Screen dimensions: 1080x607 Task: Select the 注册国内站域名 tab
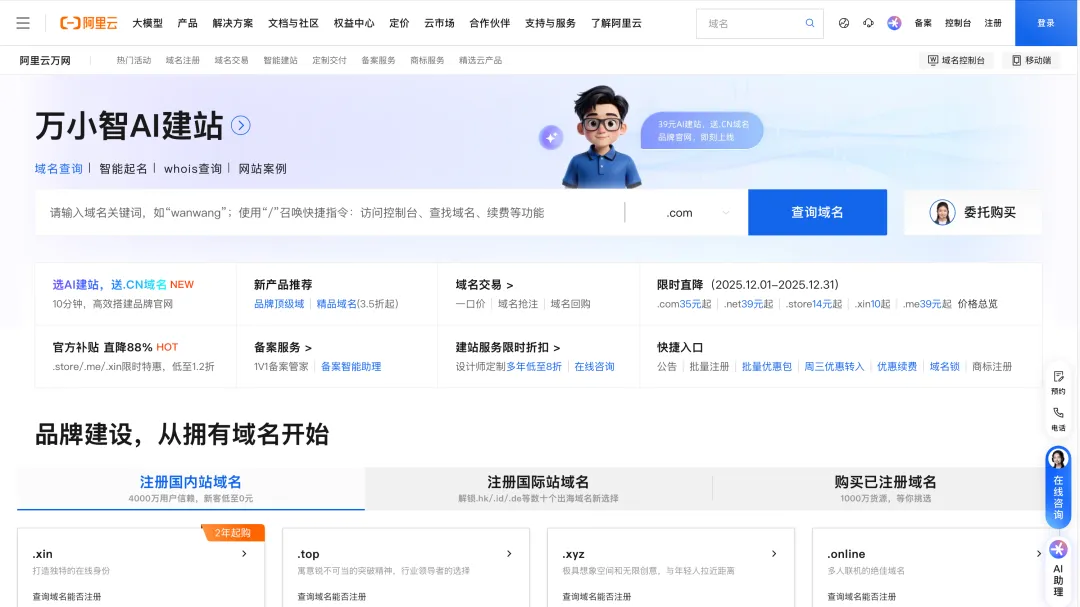click(x=191, y=488)
